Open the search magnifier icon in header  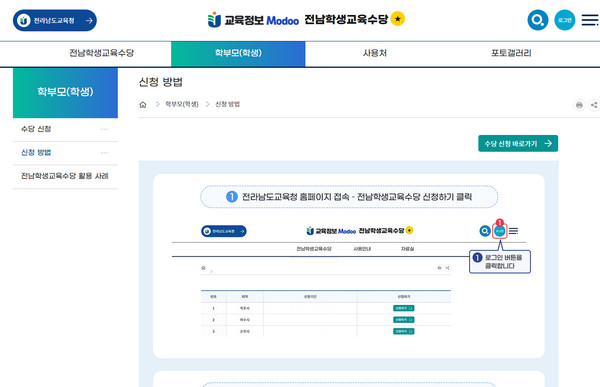click(538, 20)
